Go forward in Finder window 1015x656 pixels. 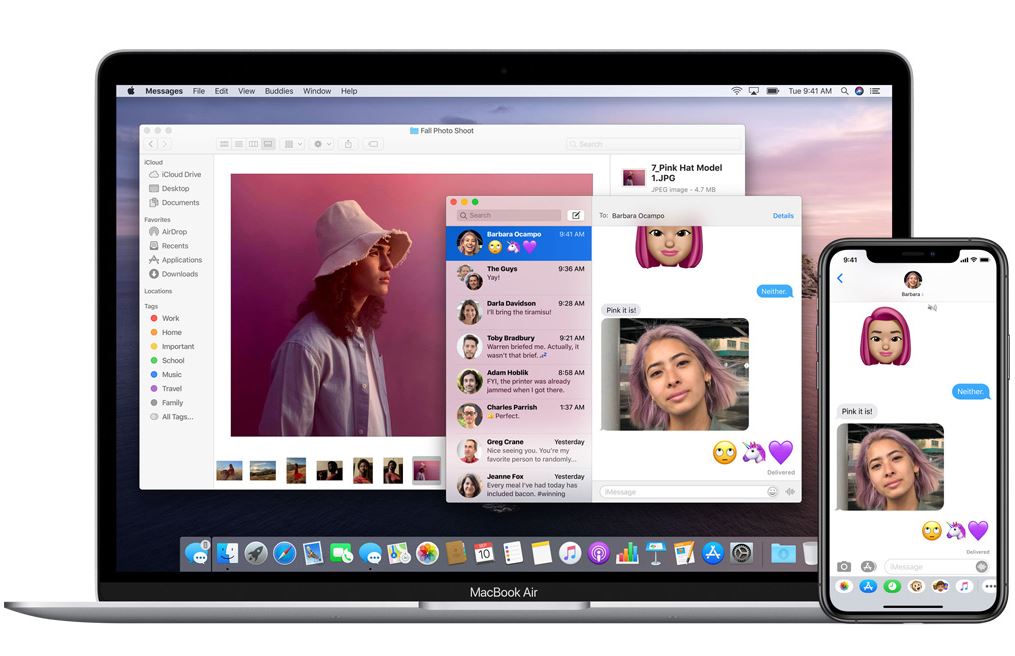pos(165,144)
